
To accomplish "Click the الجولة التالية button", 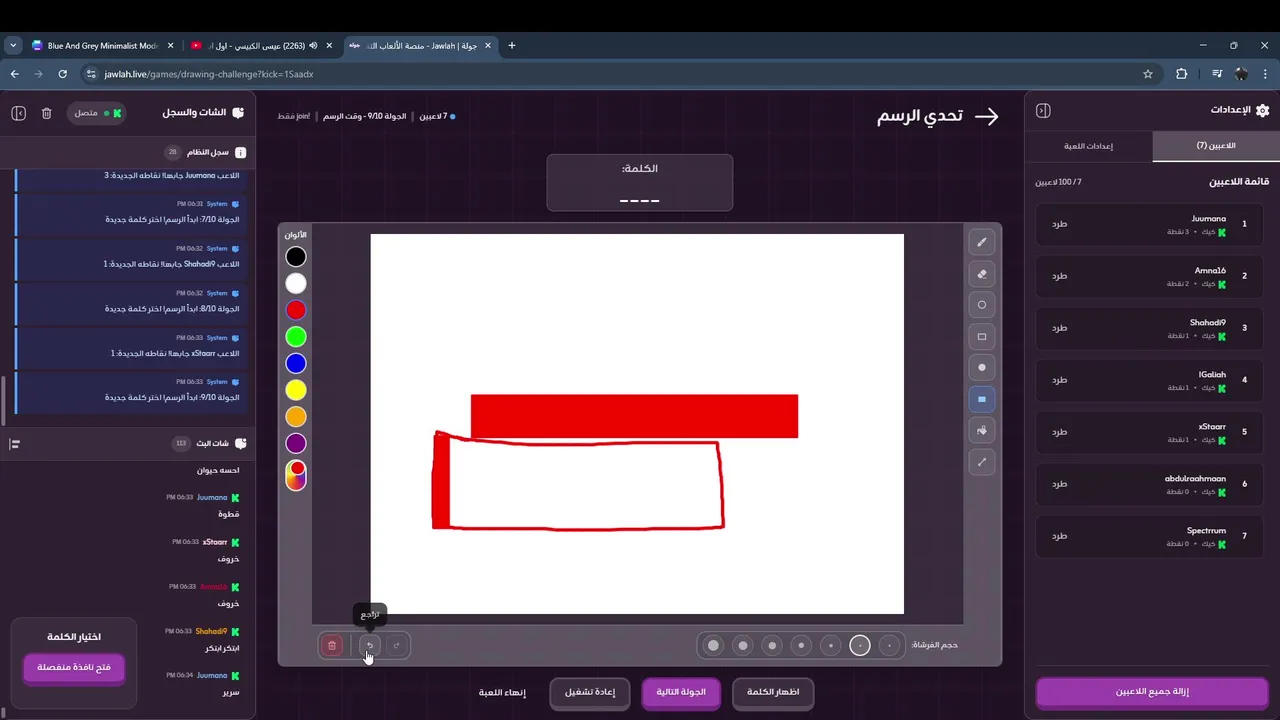I will coord(681,692).
